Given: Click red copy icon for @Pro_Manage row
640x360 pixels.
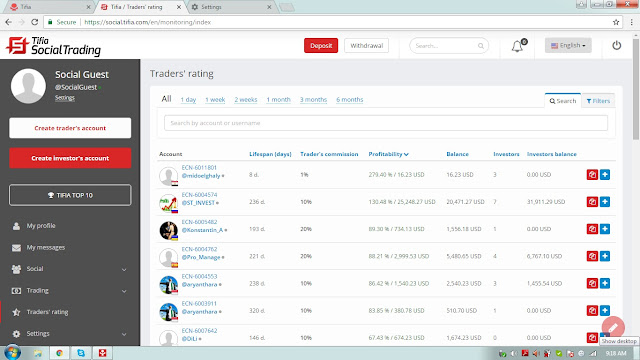Looking at the screenshot, I should click(592, 256).
